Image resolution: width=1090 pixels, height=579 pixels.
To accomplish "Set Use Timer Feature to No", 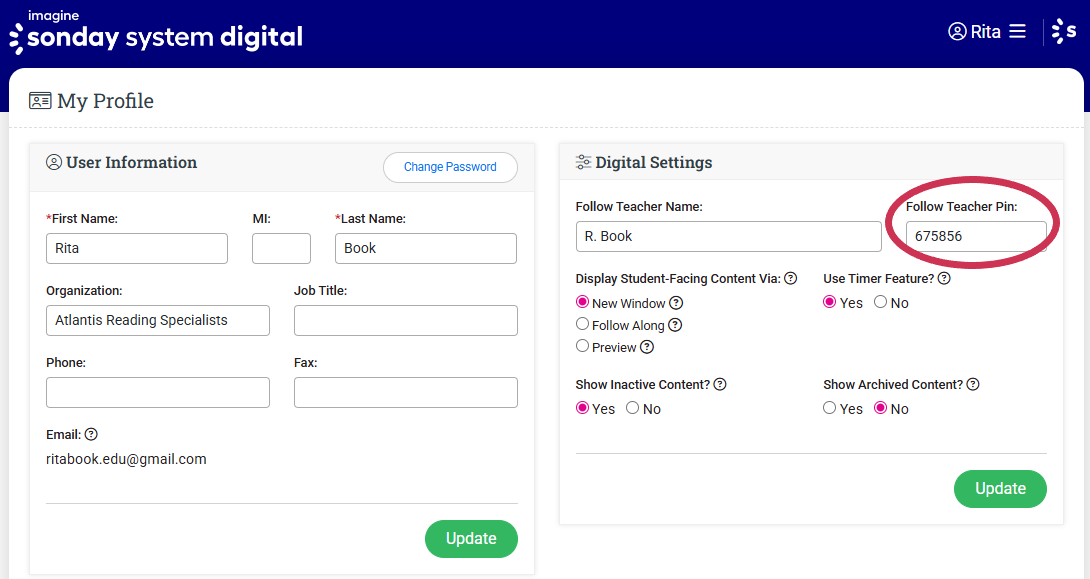I will [x=881, y=302].
